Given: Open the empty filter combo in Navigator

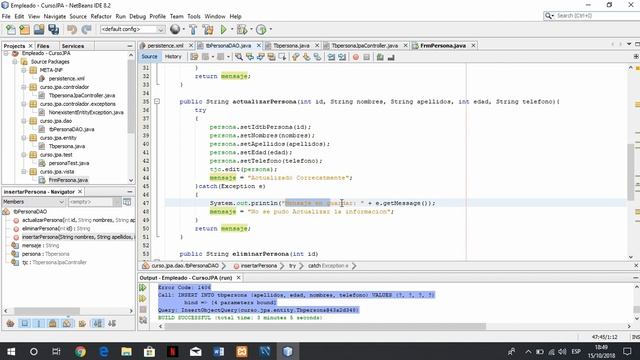Looking at the screenshot, I should click(94, 202).
